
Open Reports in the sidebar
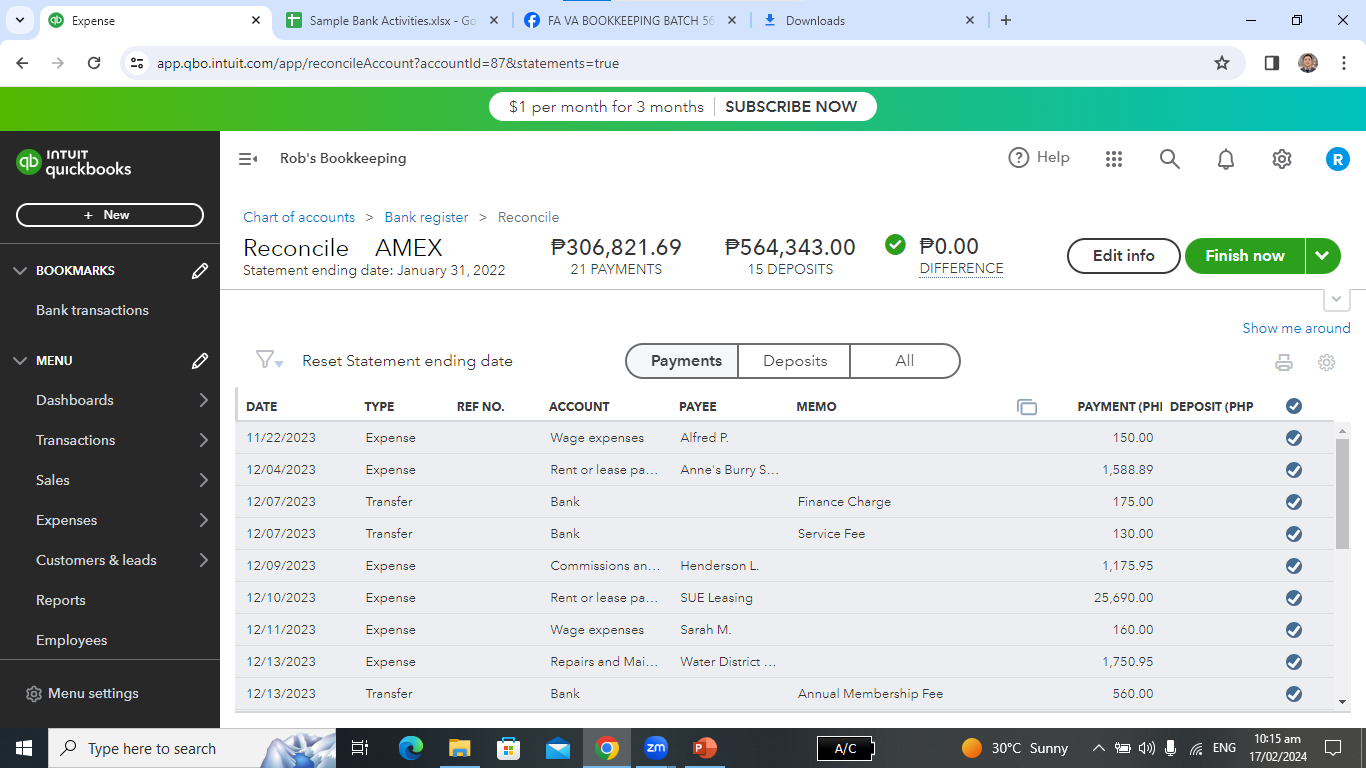tap(61, 600)
